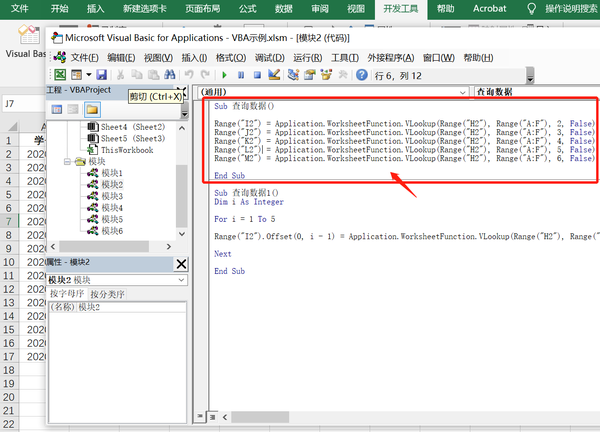Viewport: 600px width, 432px height.
Task: Select 模块6 in the project tree
Action: (x=112, y=231)
